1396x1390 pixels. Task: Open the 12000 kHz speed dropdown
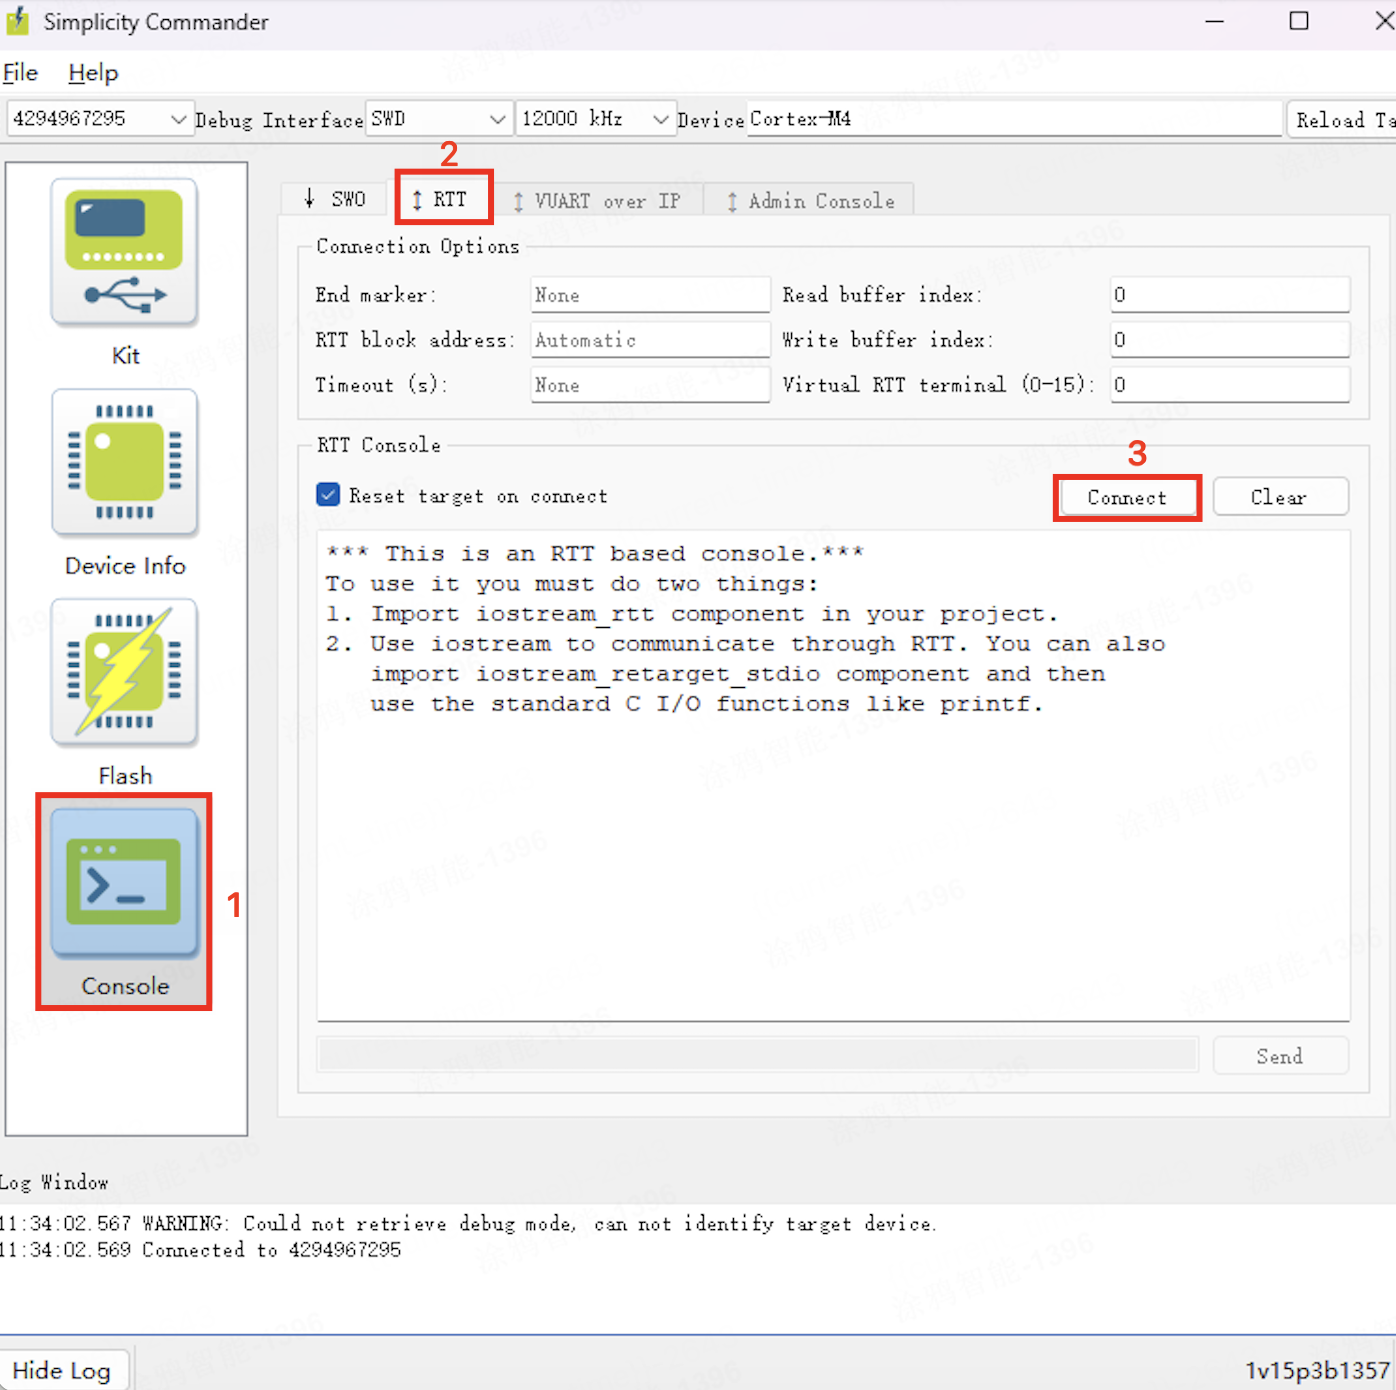pyautogui.click(x=595, y=118)
